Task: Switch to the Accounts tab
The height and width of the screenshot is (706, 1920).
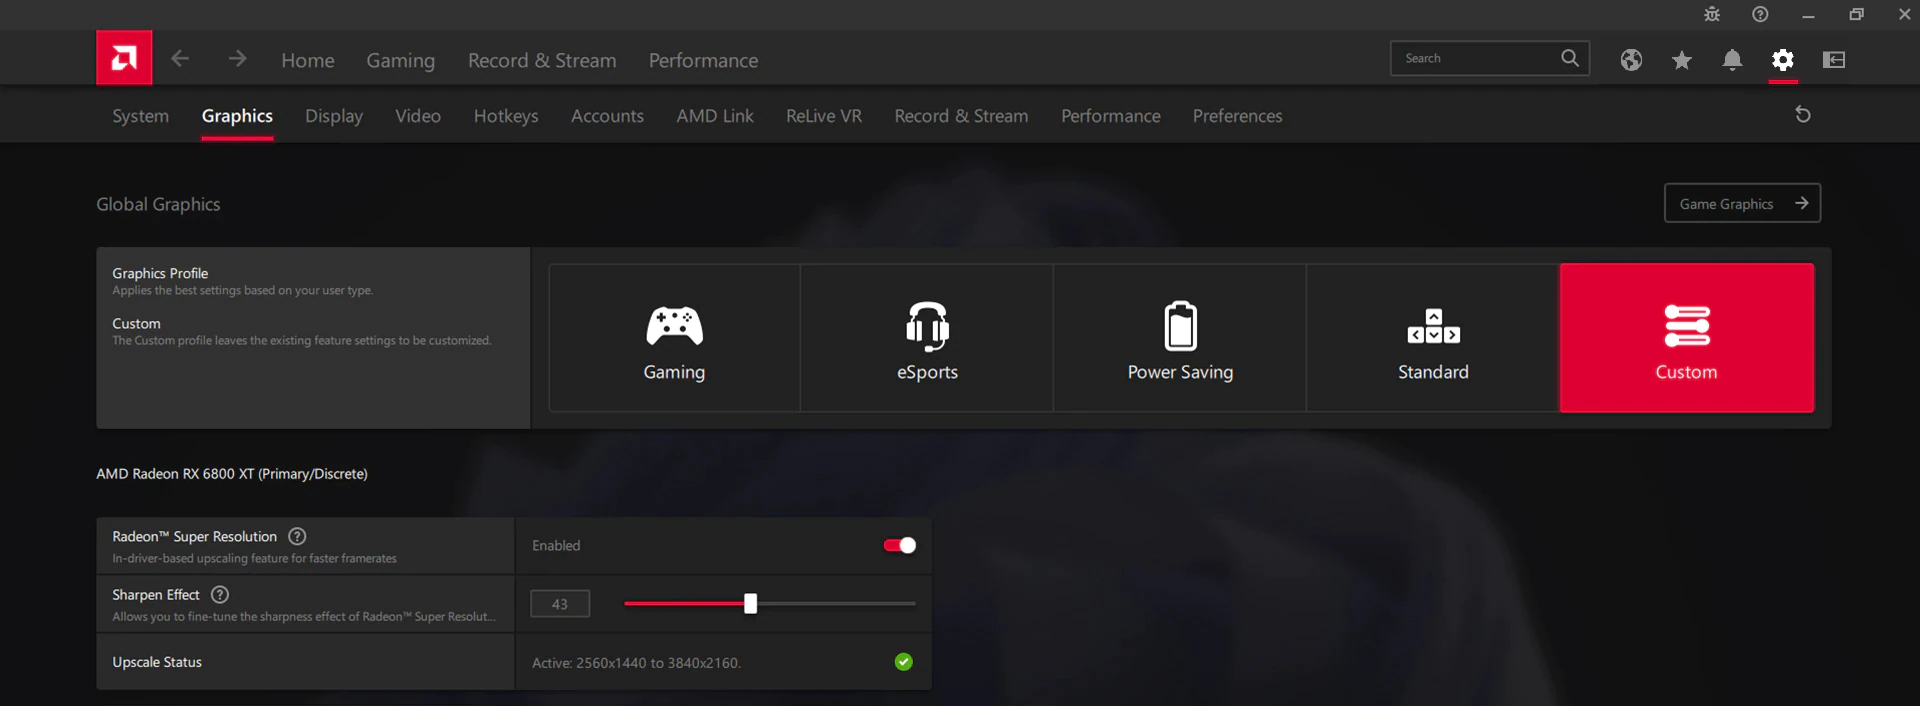Action: pos(608,116)
